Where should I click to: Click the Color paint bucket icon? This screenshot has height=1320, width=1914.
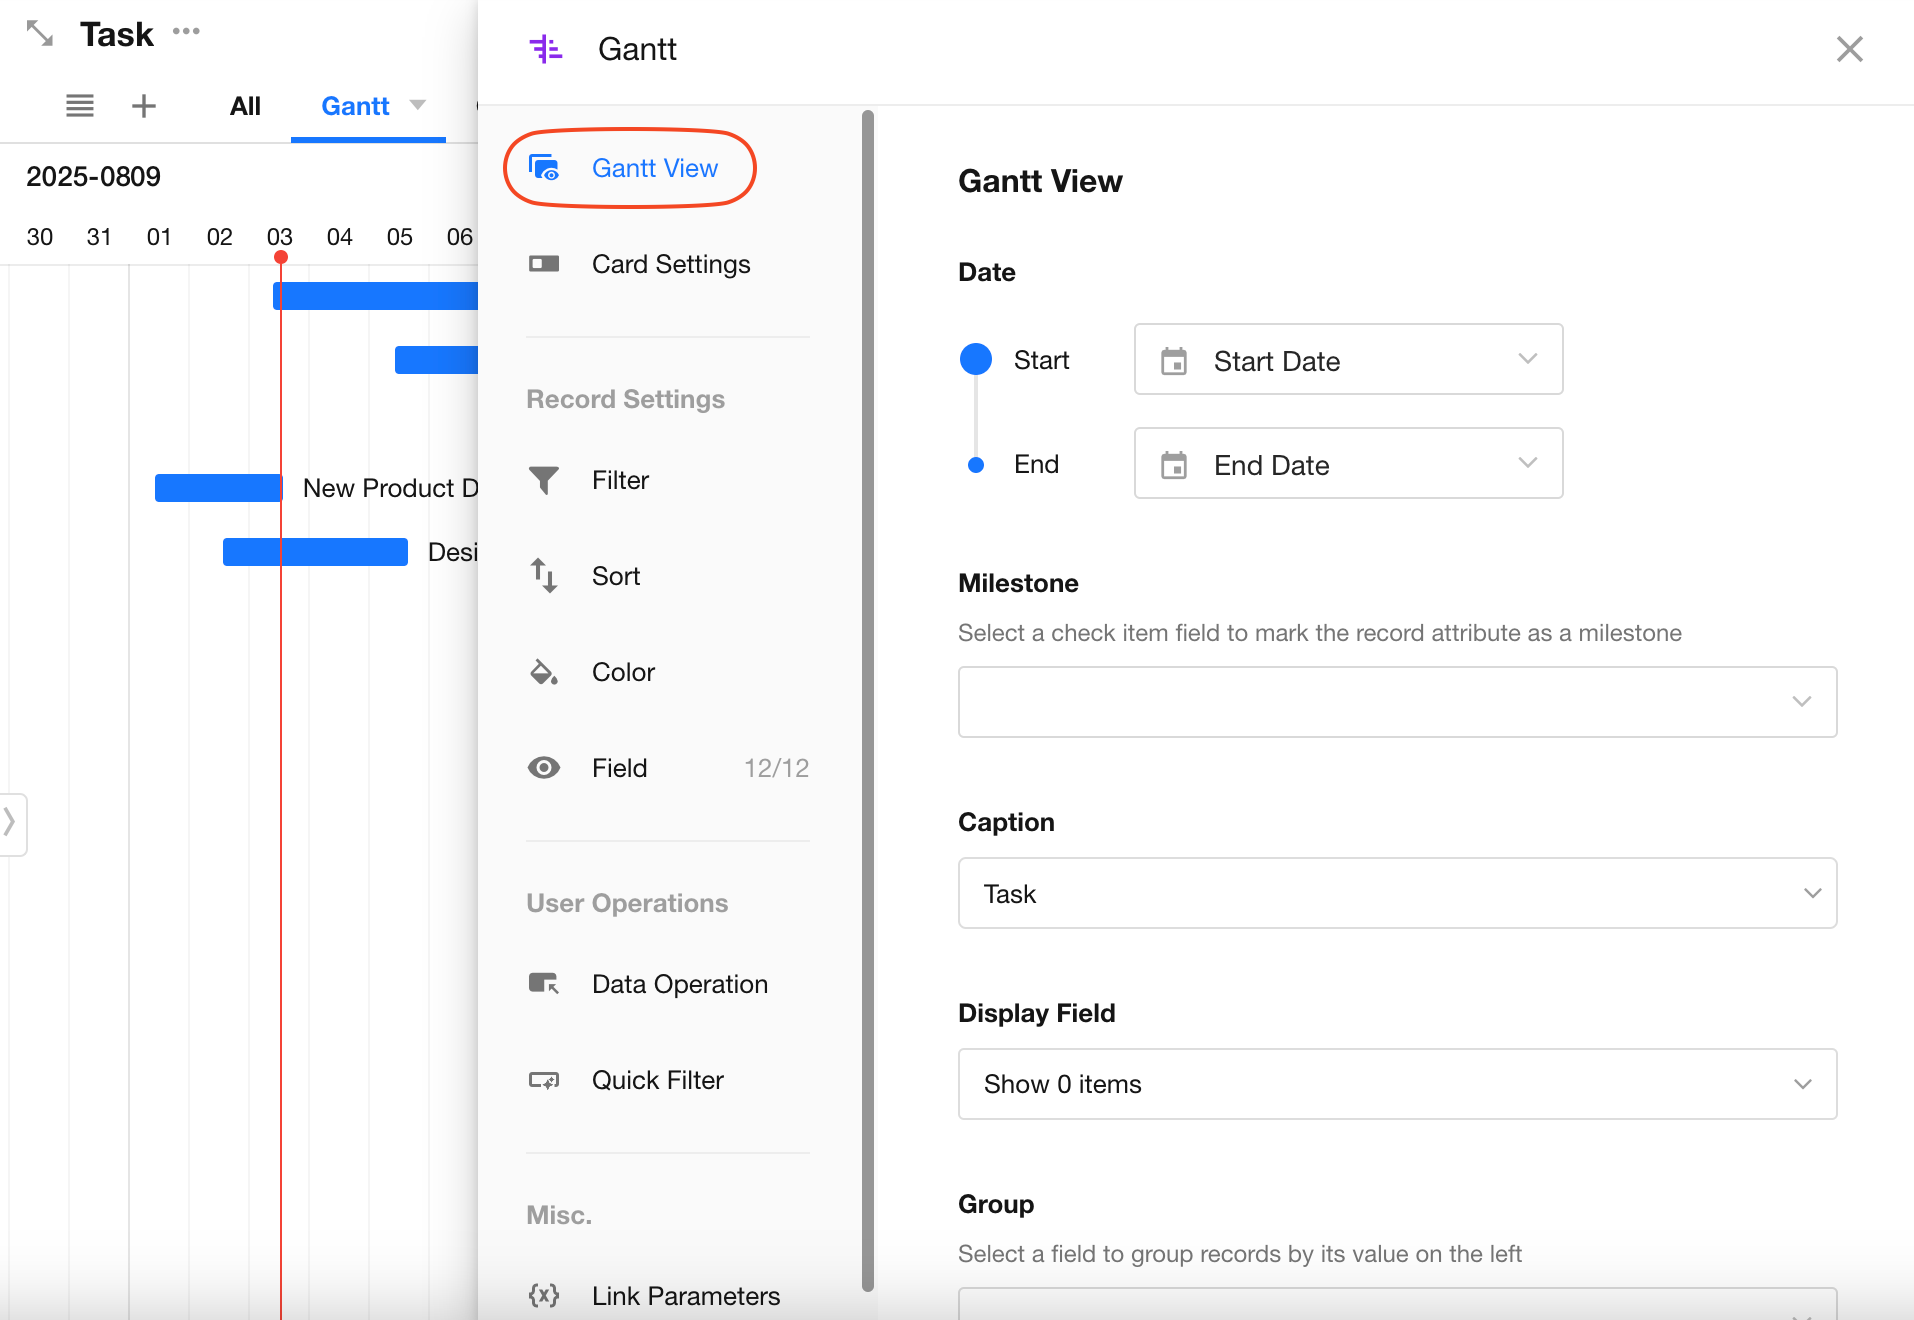tap(544, 672)
